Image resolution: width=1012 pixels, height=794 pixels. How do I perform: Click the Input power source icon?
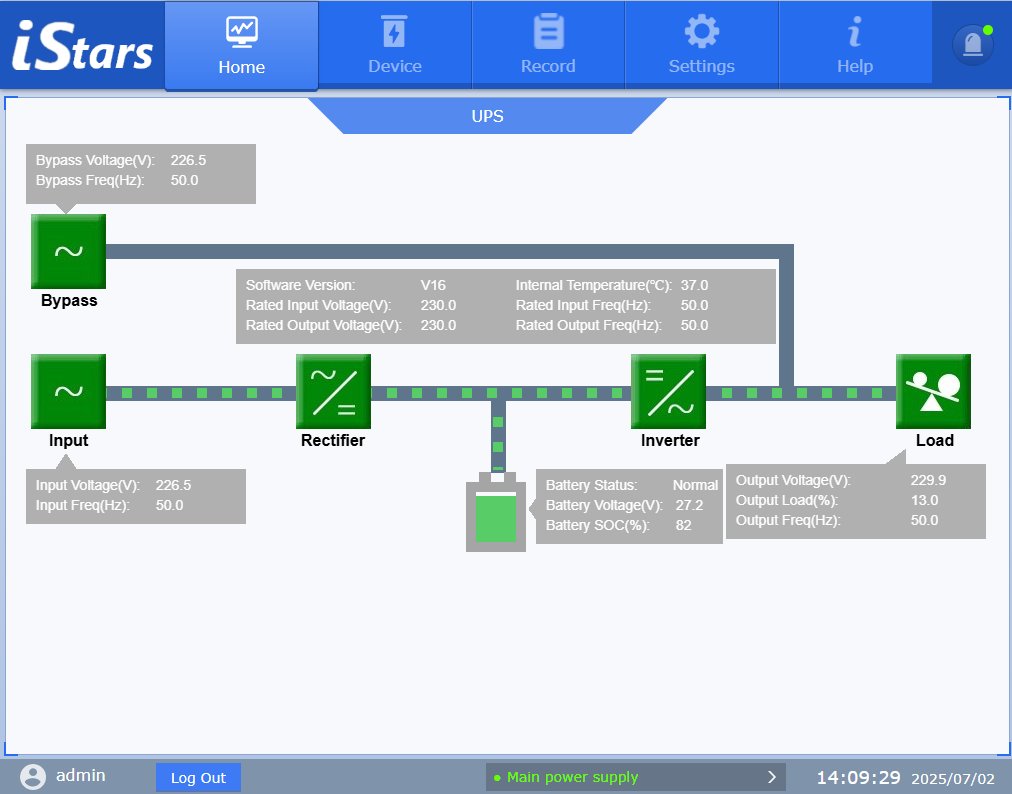click(x=68, y=391)
